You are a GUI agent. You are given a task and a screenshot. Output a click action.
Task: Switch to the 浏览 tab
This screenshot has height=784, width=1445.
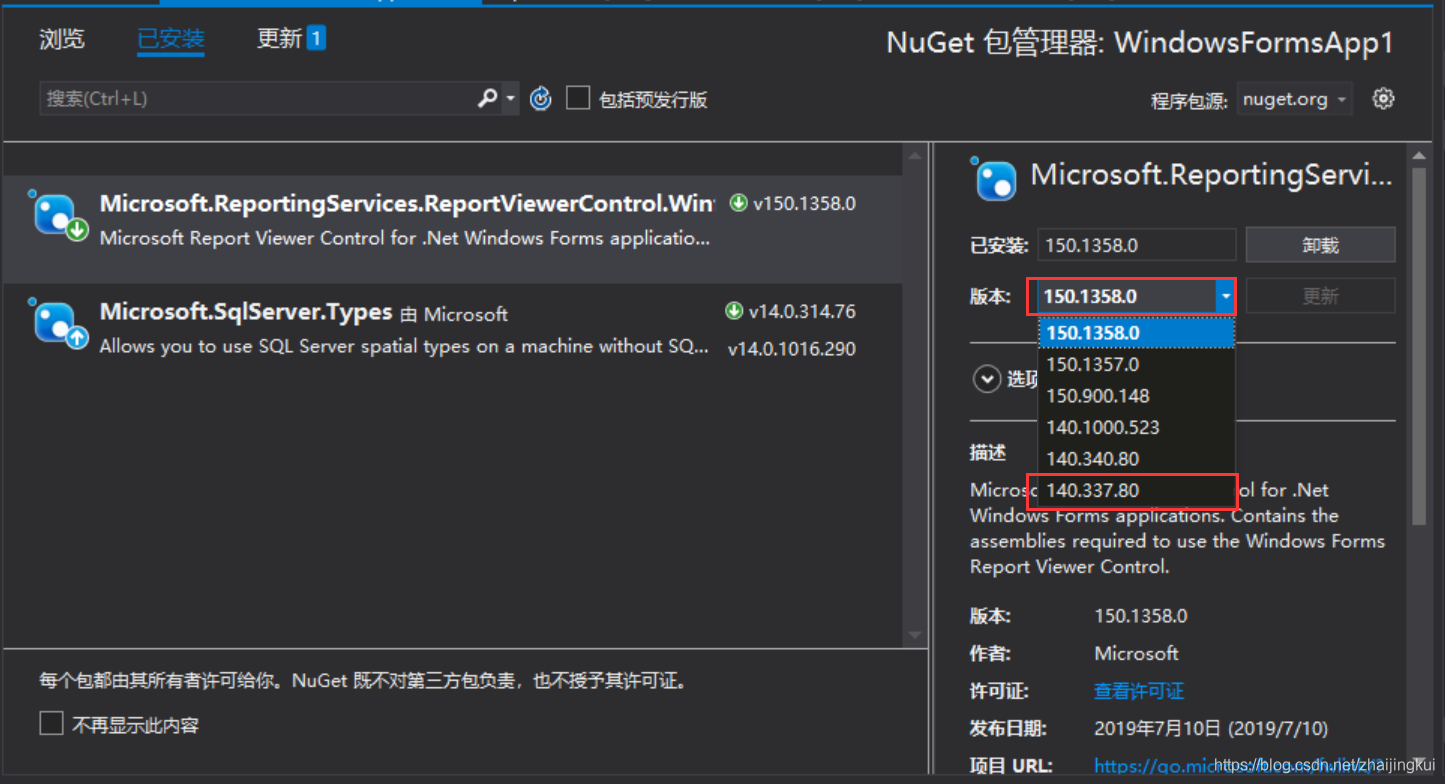tap(61, 39)
